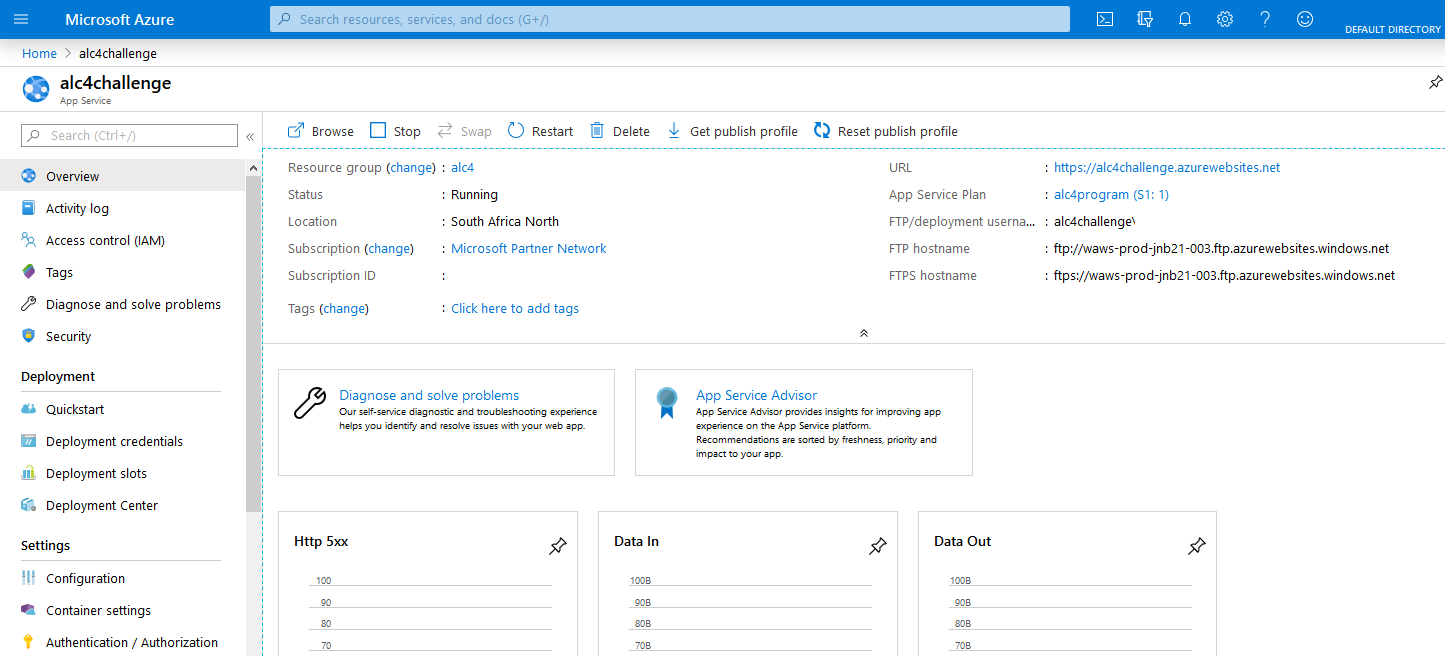Click the alc4challenge App Service icon
The image size is (1445, 656).
tap(36, 89)
